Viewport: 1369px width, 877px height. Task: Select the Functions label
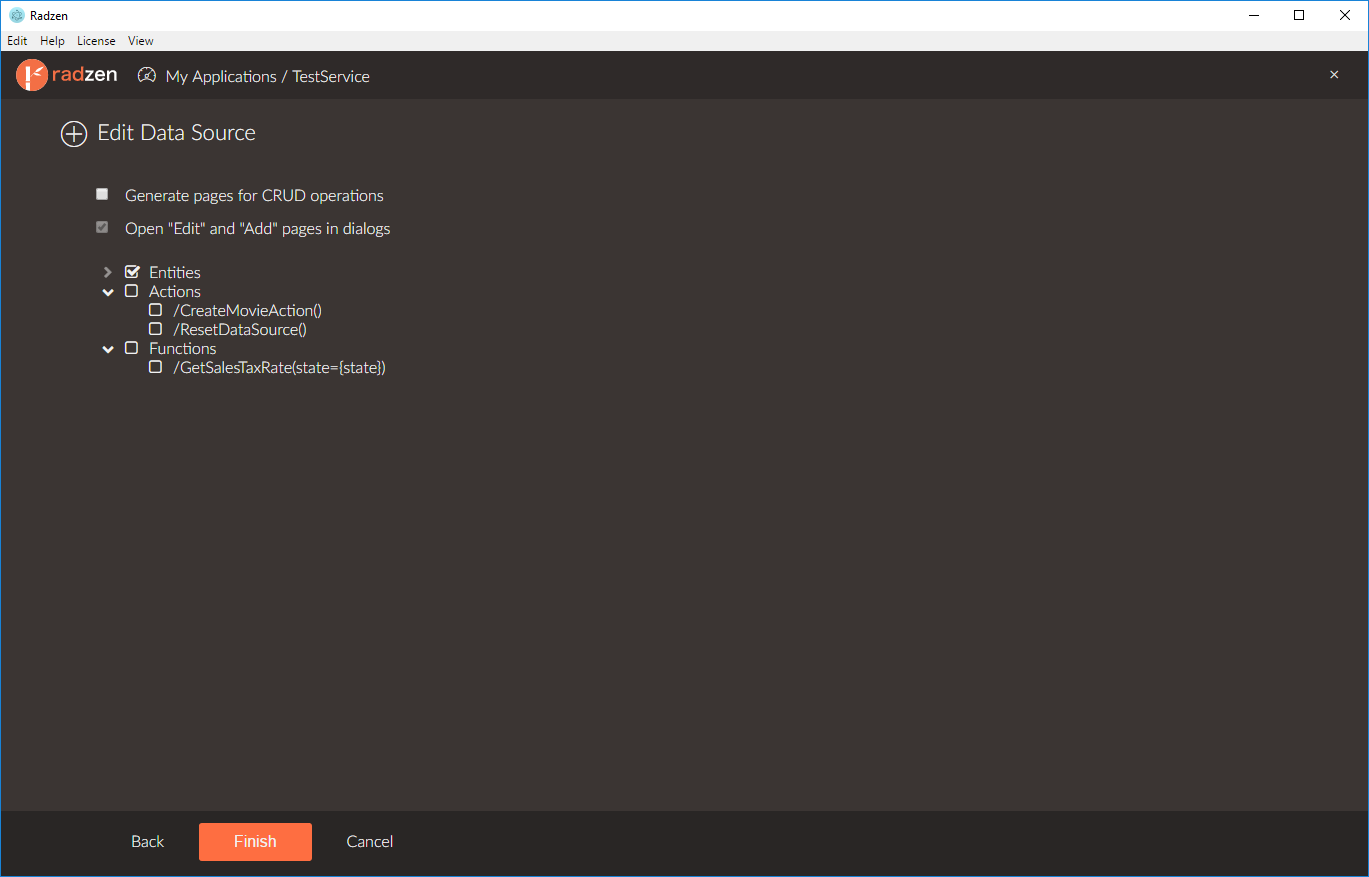(x=183, y=348)
